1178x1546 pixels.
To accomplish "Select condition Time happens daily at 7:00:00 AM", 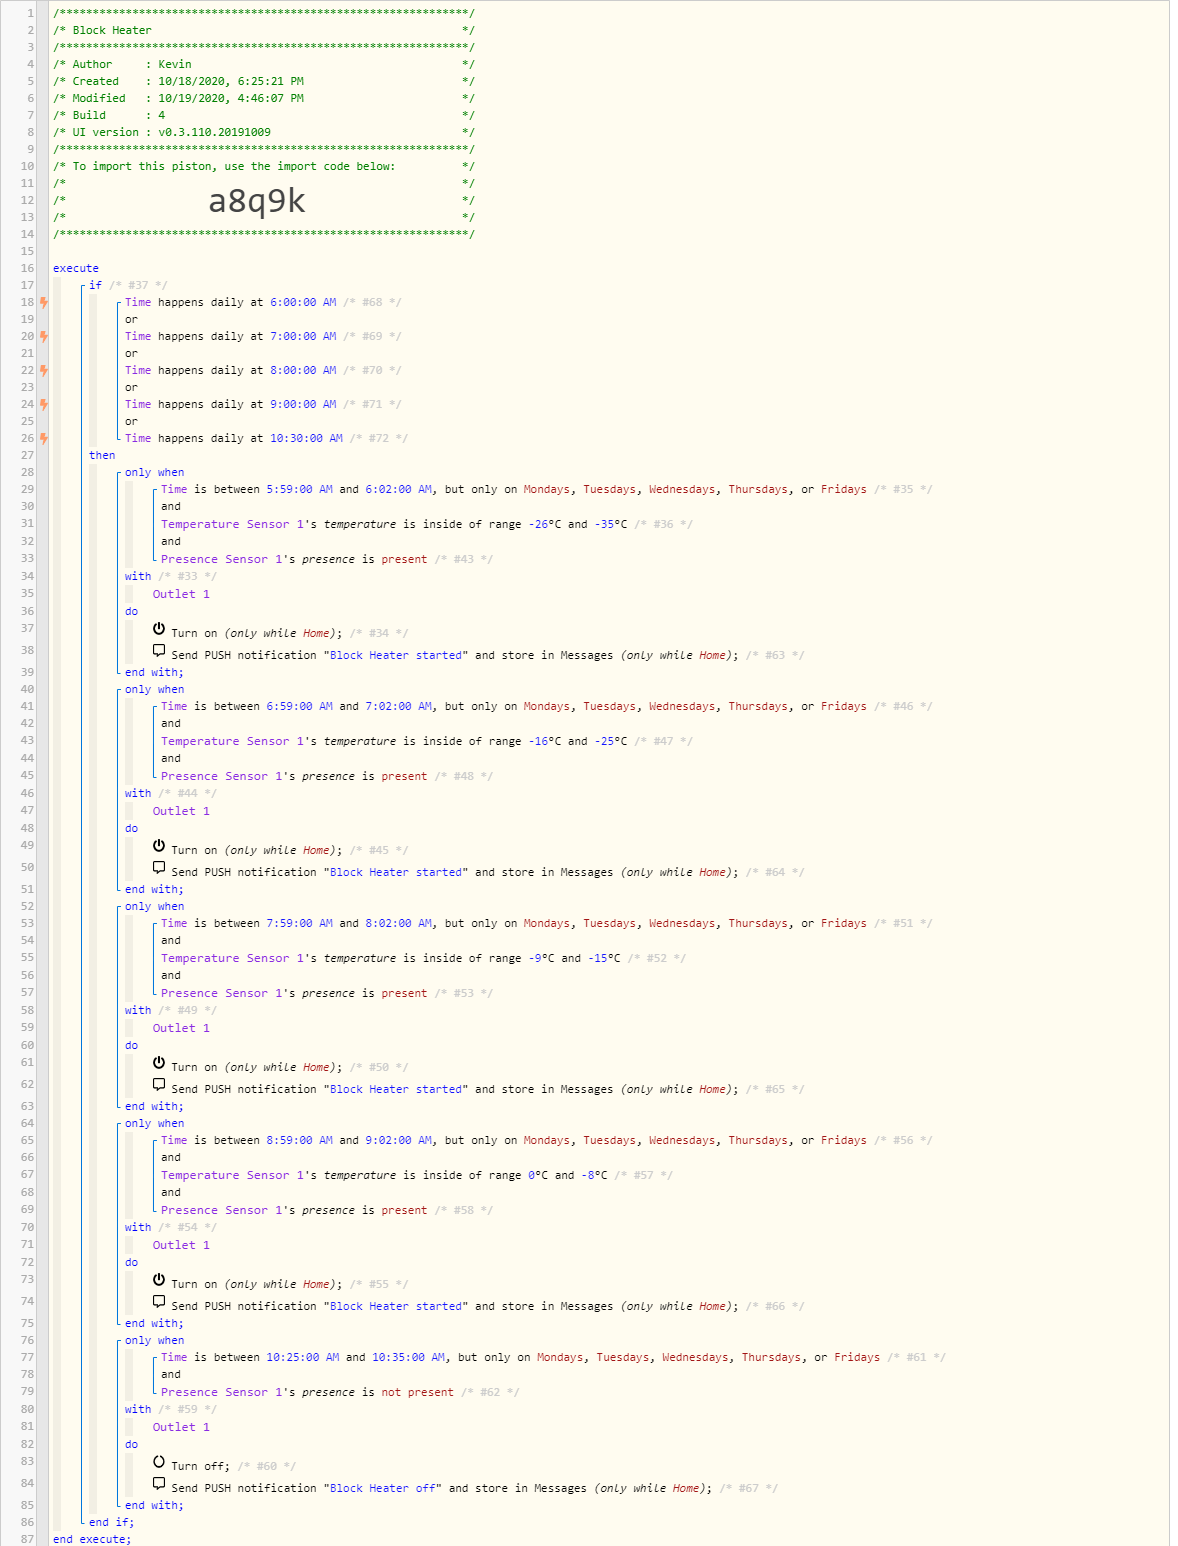I will pyautogui.click(x=263, y=336).
